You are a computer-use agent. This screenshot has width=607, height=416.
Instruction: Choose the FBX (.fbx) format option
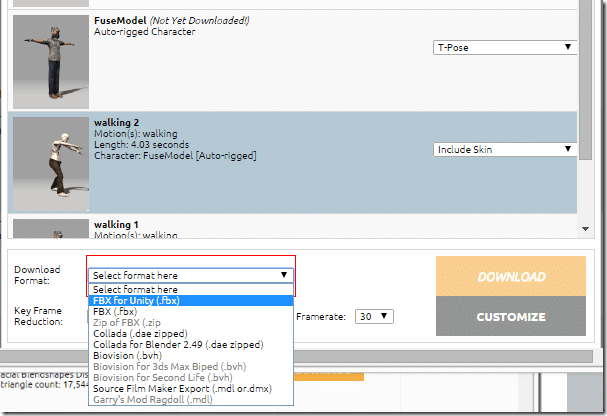(x=190, y=311)
